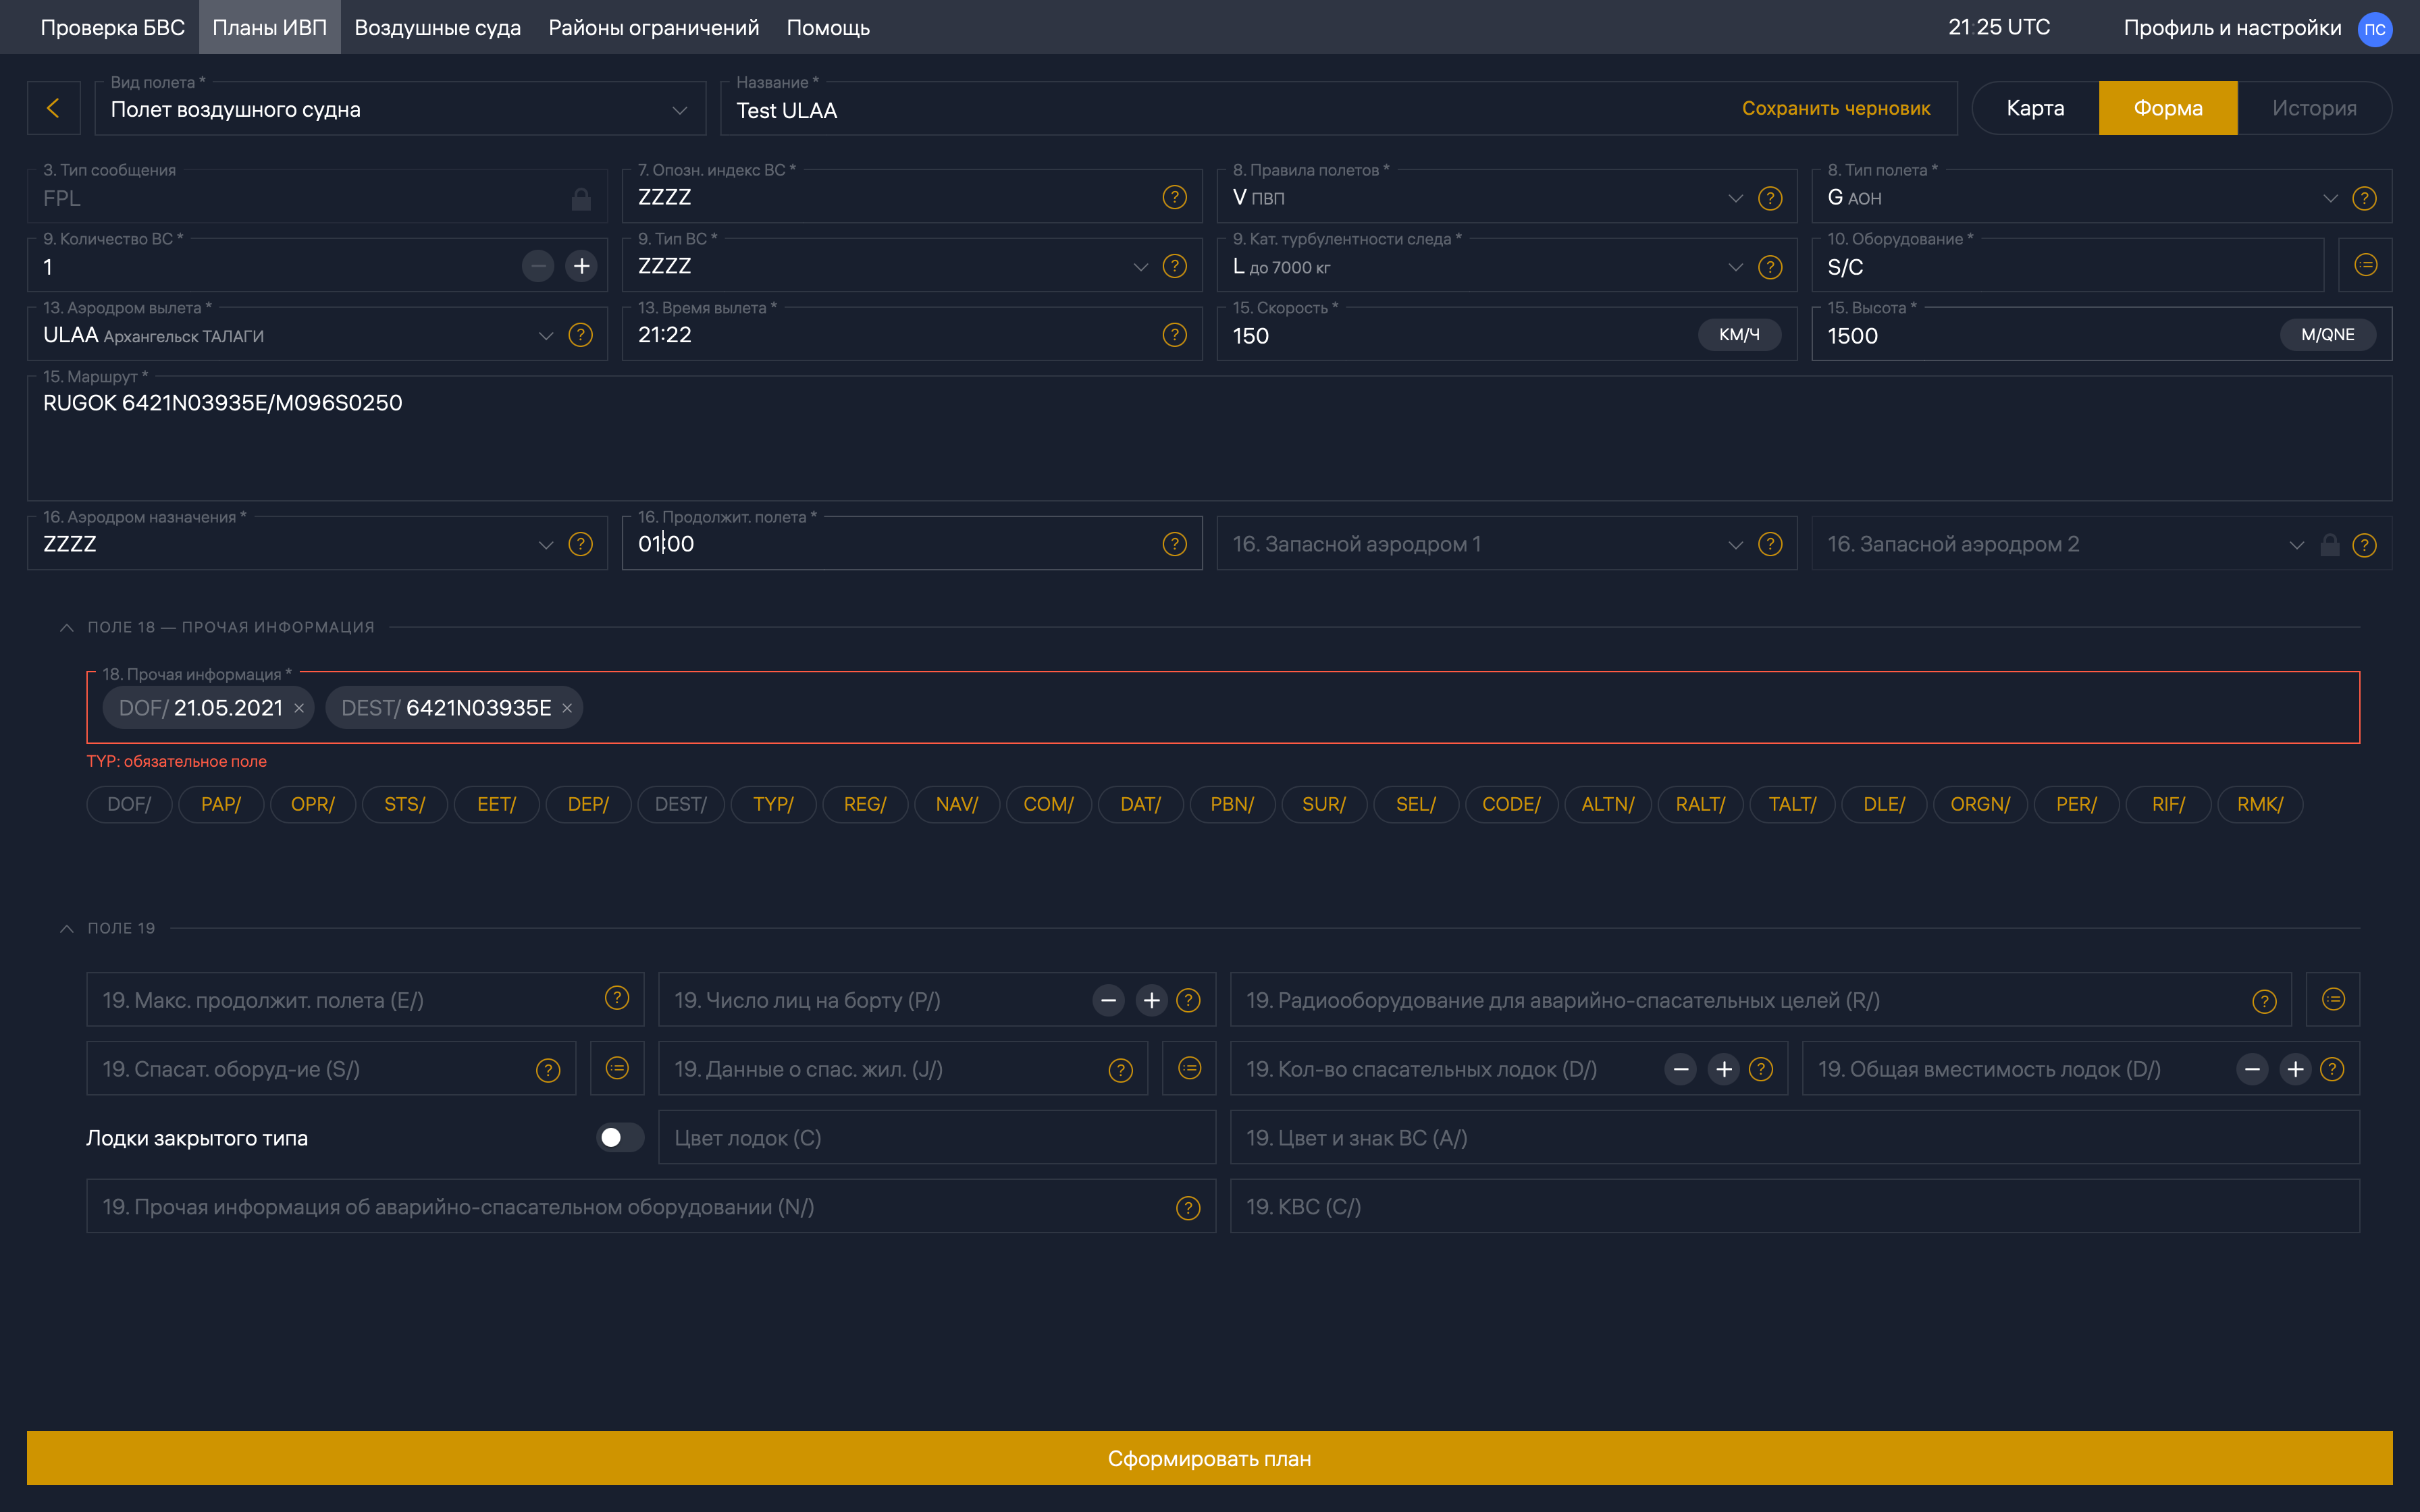Click help icon for flight duration

point(1174,544)
